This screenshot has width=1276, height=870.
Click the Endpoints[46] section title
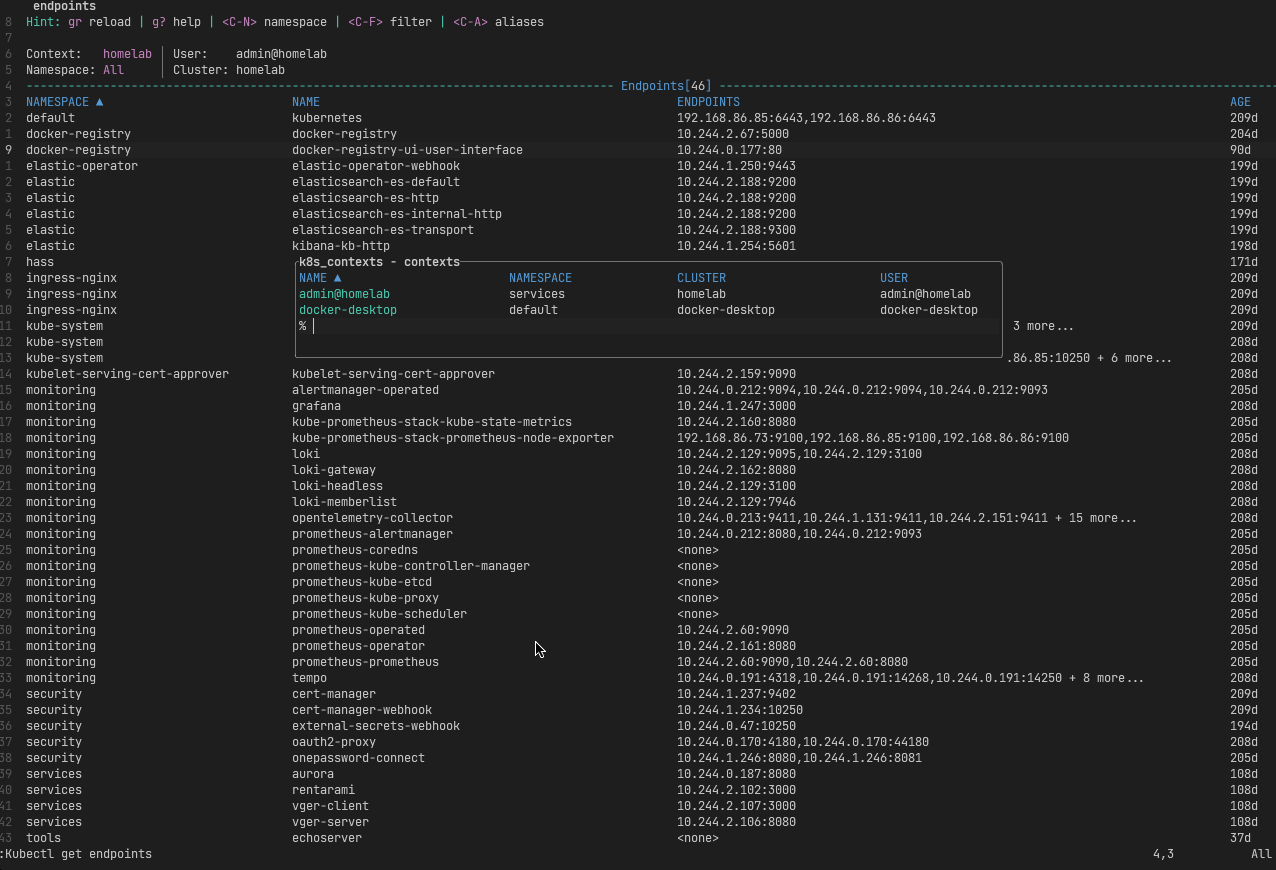[666, 86]
